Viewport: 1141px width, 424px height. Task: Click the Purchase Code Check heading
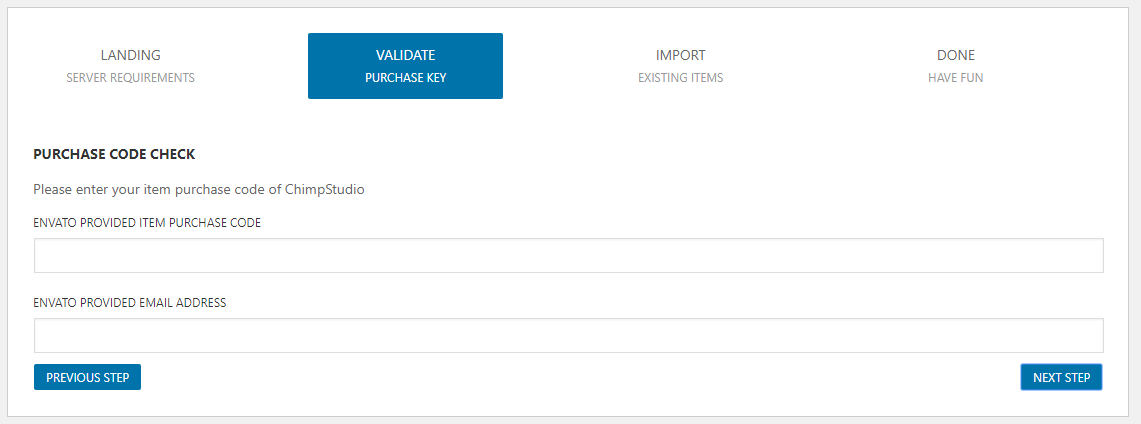(x=114, y=154)
